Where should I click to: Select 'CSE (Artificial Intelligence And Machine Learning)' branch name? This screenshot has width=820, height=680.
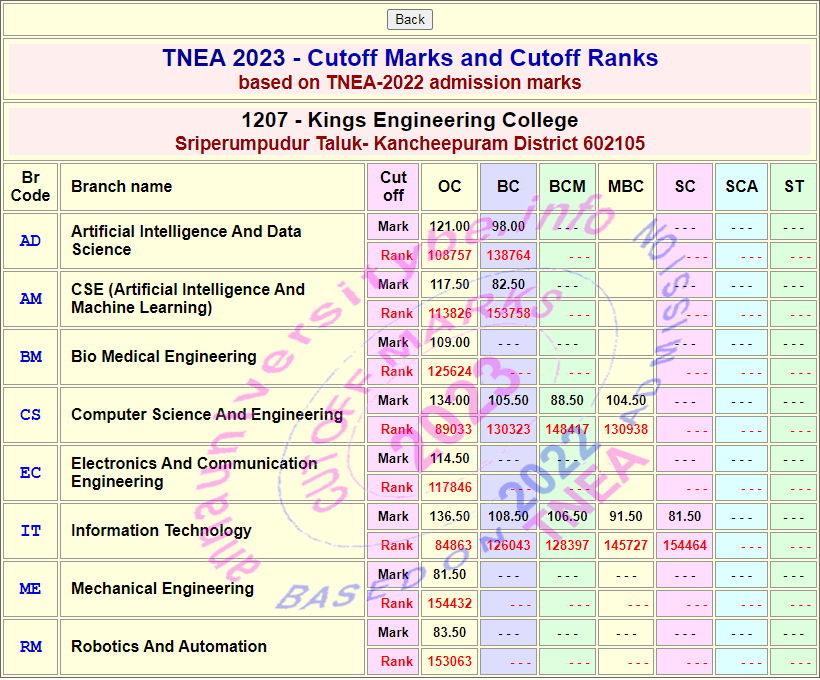pos(188,299)
